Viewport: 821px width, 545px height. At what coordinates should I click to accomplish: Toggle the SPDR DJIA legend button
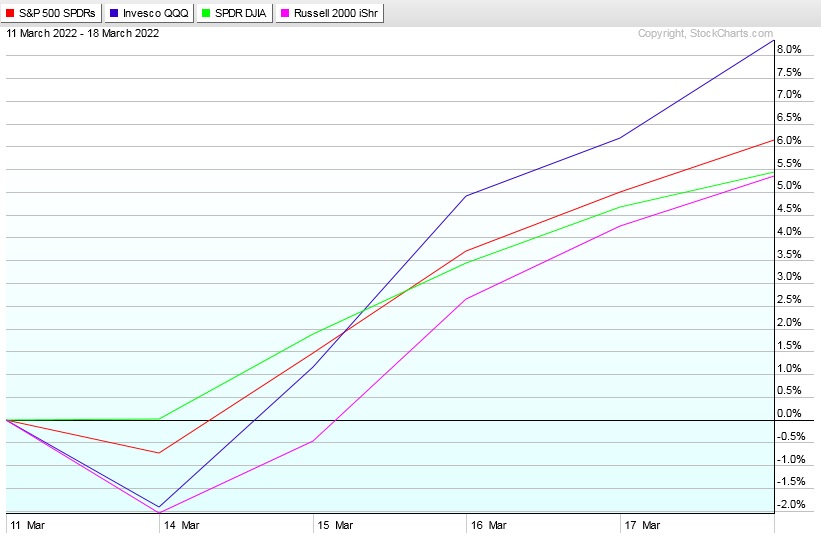pyautogui.click(x=235, y=13)
